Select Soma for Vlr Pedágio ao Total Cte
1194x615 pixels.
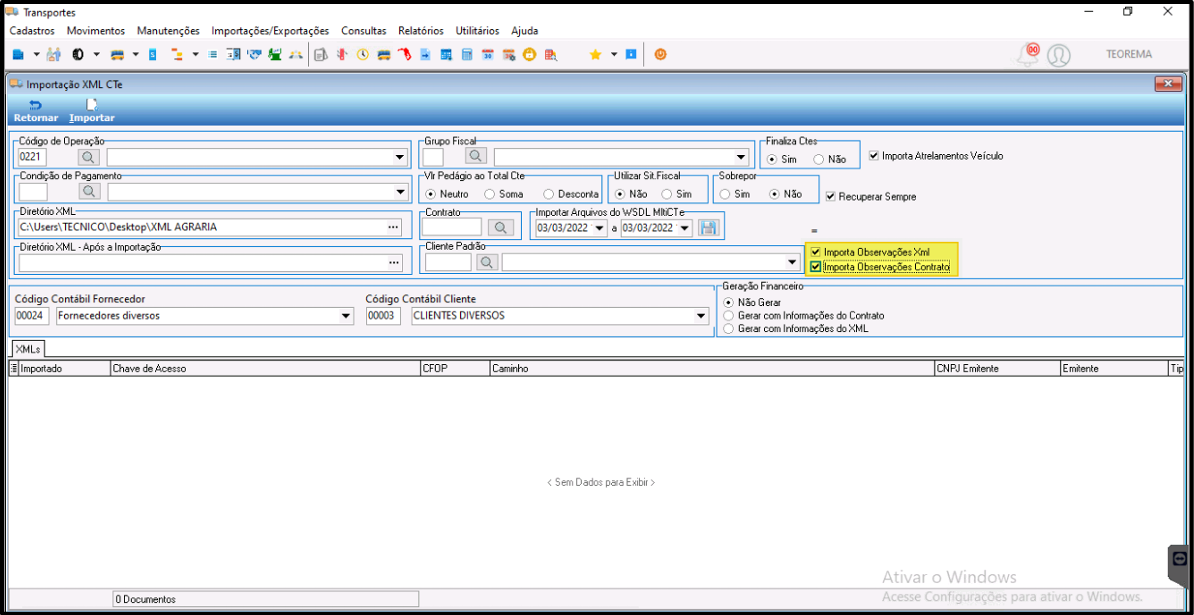503,194
